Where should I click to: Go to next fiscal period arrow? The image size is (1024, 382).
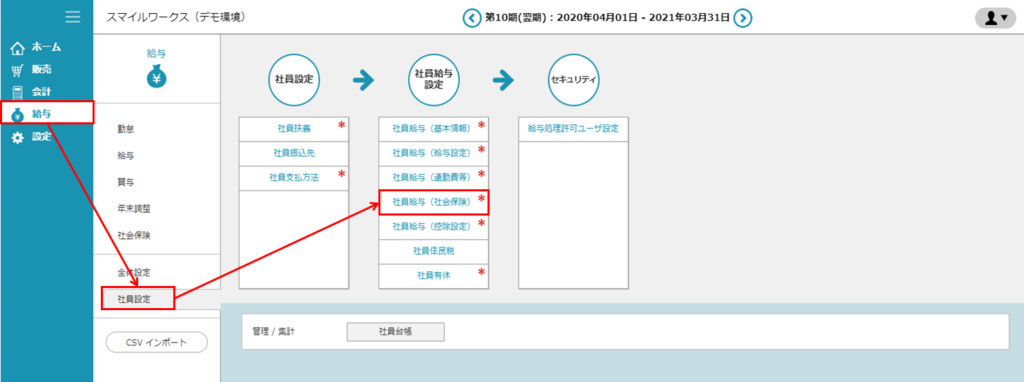(743, 18)
